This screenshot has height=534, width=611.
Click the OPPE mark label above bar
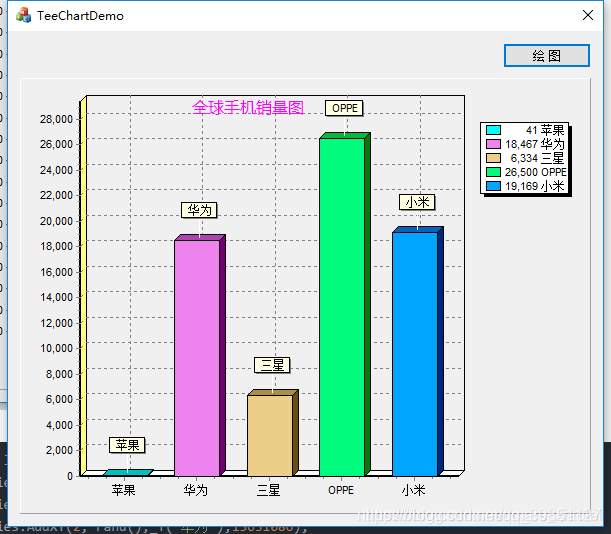pyautogui.click(x=344, y=108)
